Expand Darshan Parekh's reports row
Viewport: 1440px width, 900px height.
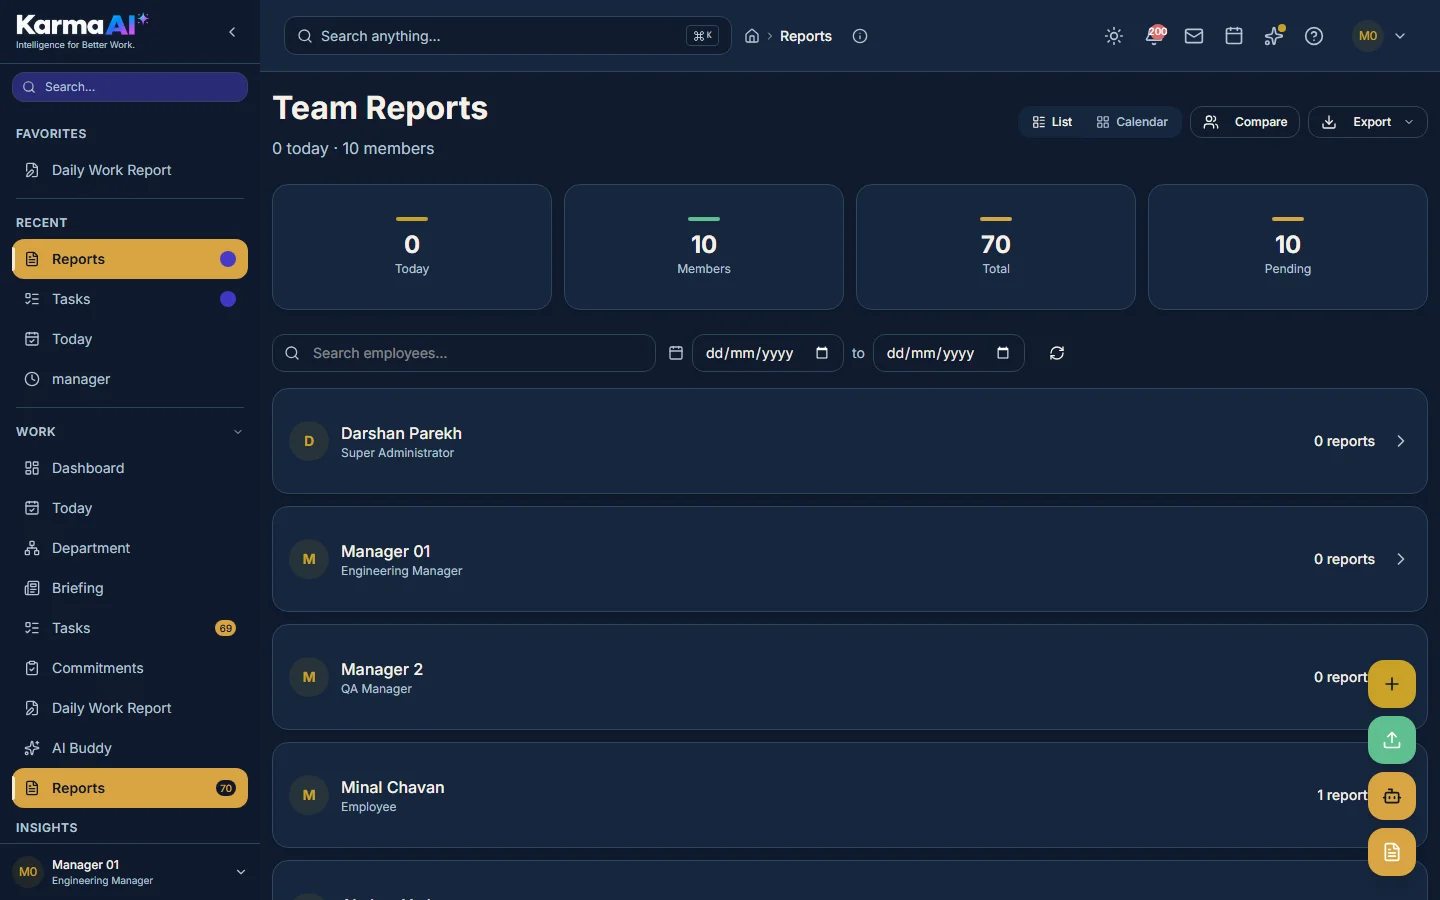[x=1401, y=441]
